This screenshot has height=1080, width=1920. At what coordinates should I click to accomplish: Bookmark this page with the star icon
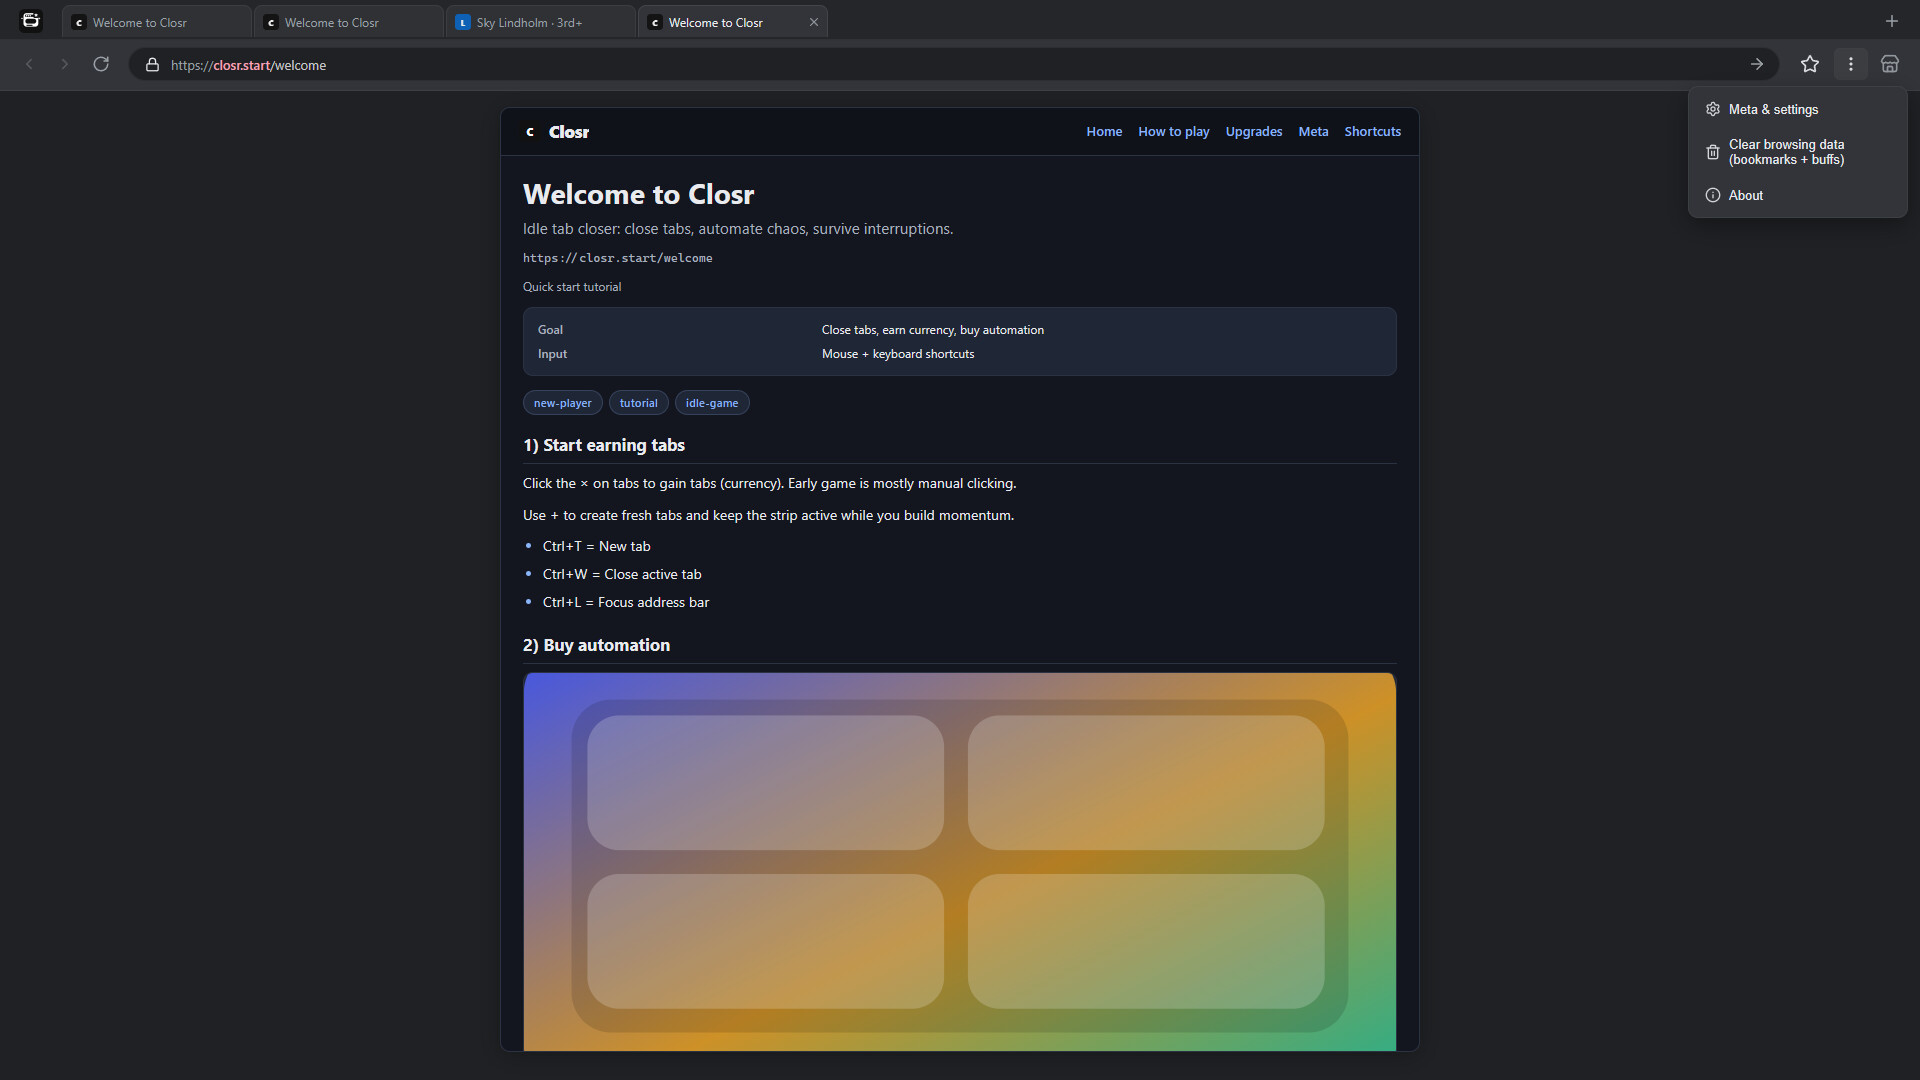(1809, 64)
